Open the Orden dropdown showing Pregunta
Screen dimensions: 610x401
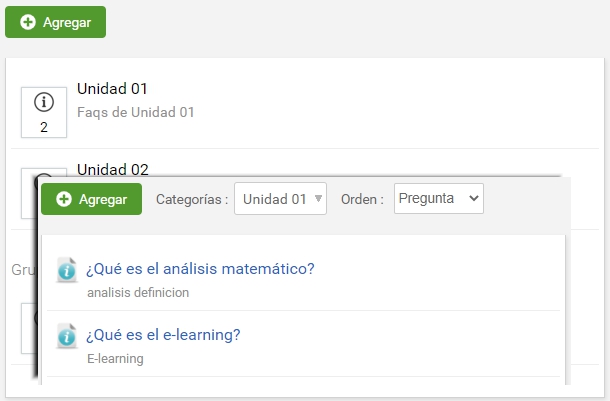coord(439,198)
